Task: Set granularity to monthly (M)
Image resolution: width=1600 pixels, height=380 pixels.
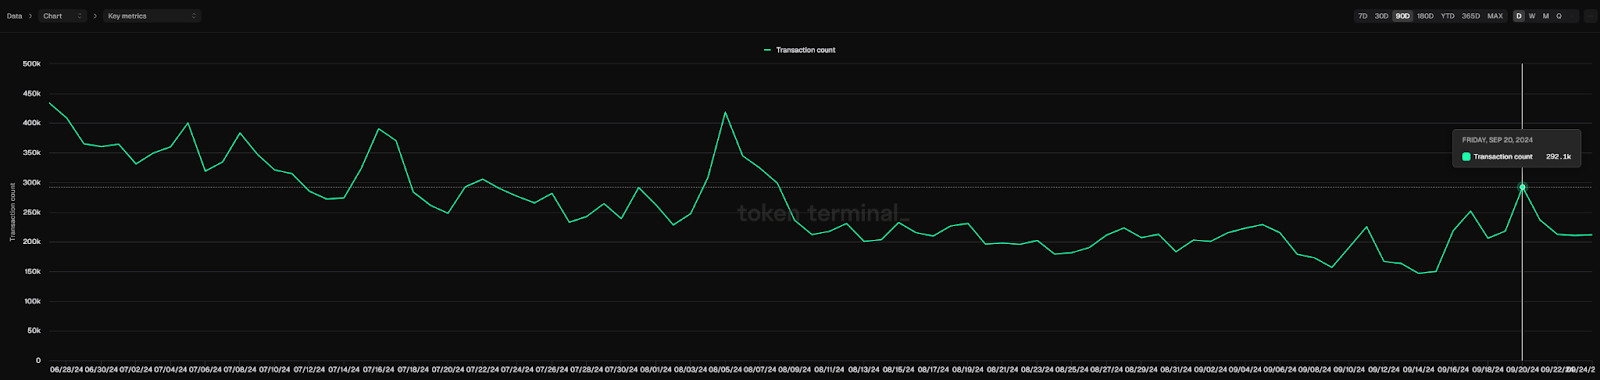Action: pyautogui.click(x=1545, y=16)
